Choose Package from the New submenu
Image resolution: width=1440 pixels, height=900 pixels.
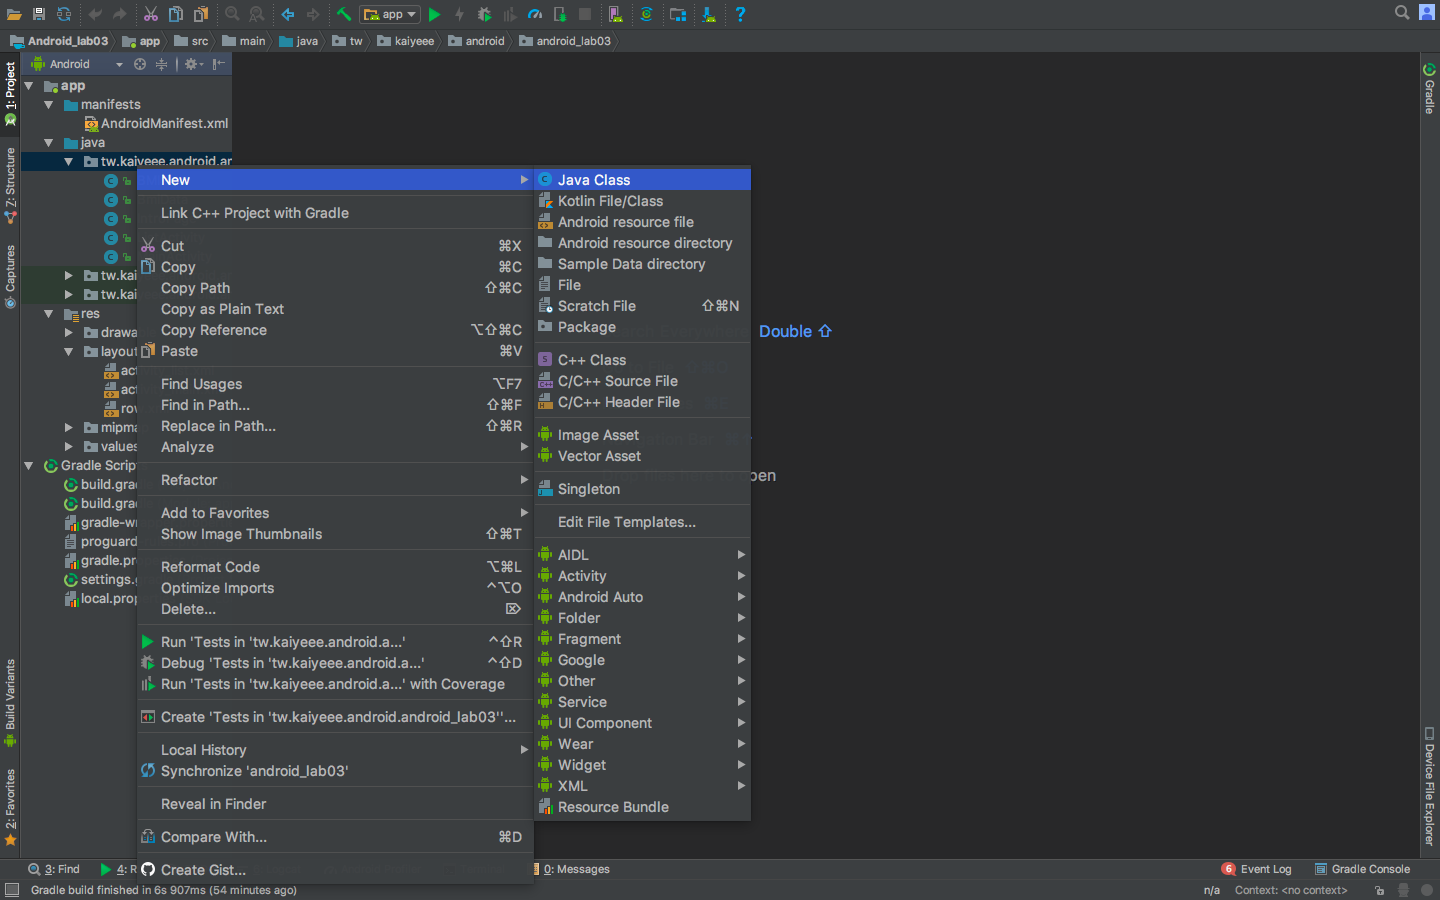643,327
